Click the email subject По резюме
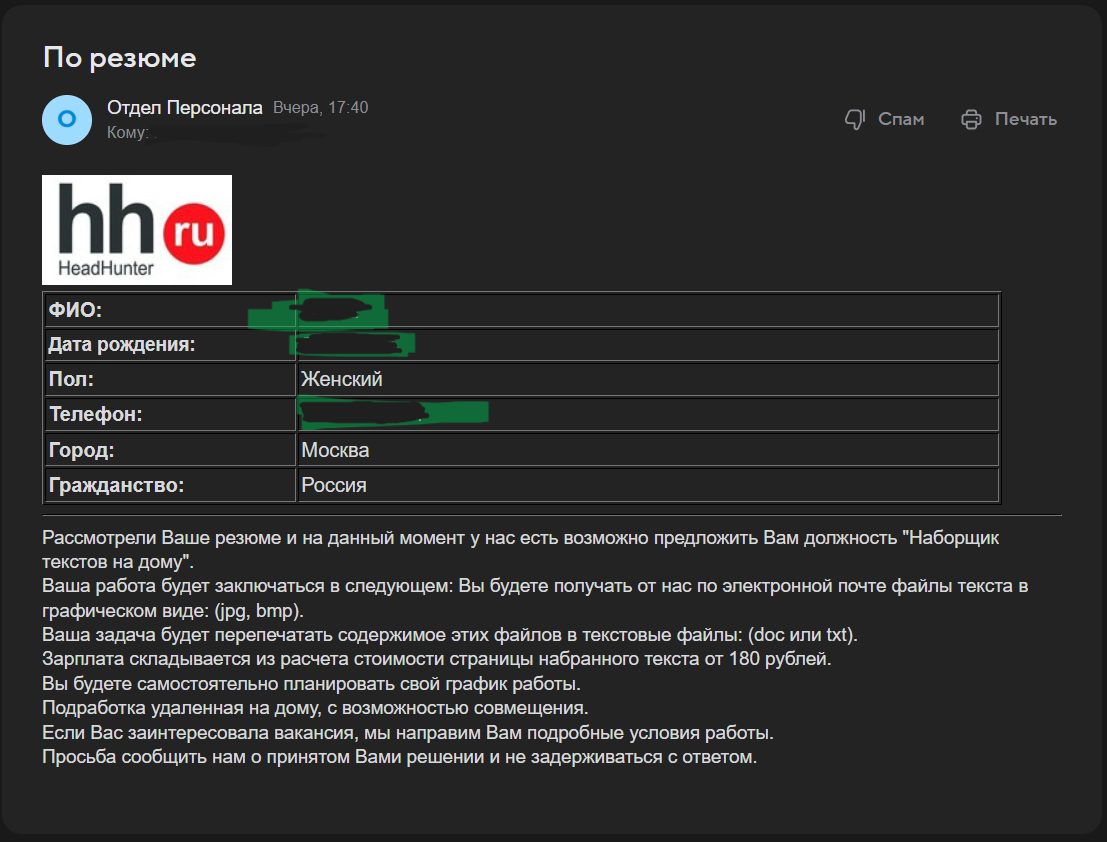Viewport: 1107px width, 842px height. [119, 58]
